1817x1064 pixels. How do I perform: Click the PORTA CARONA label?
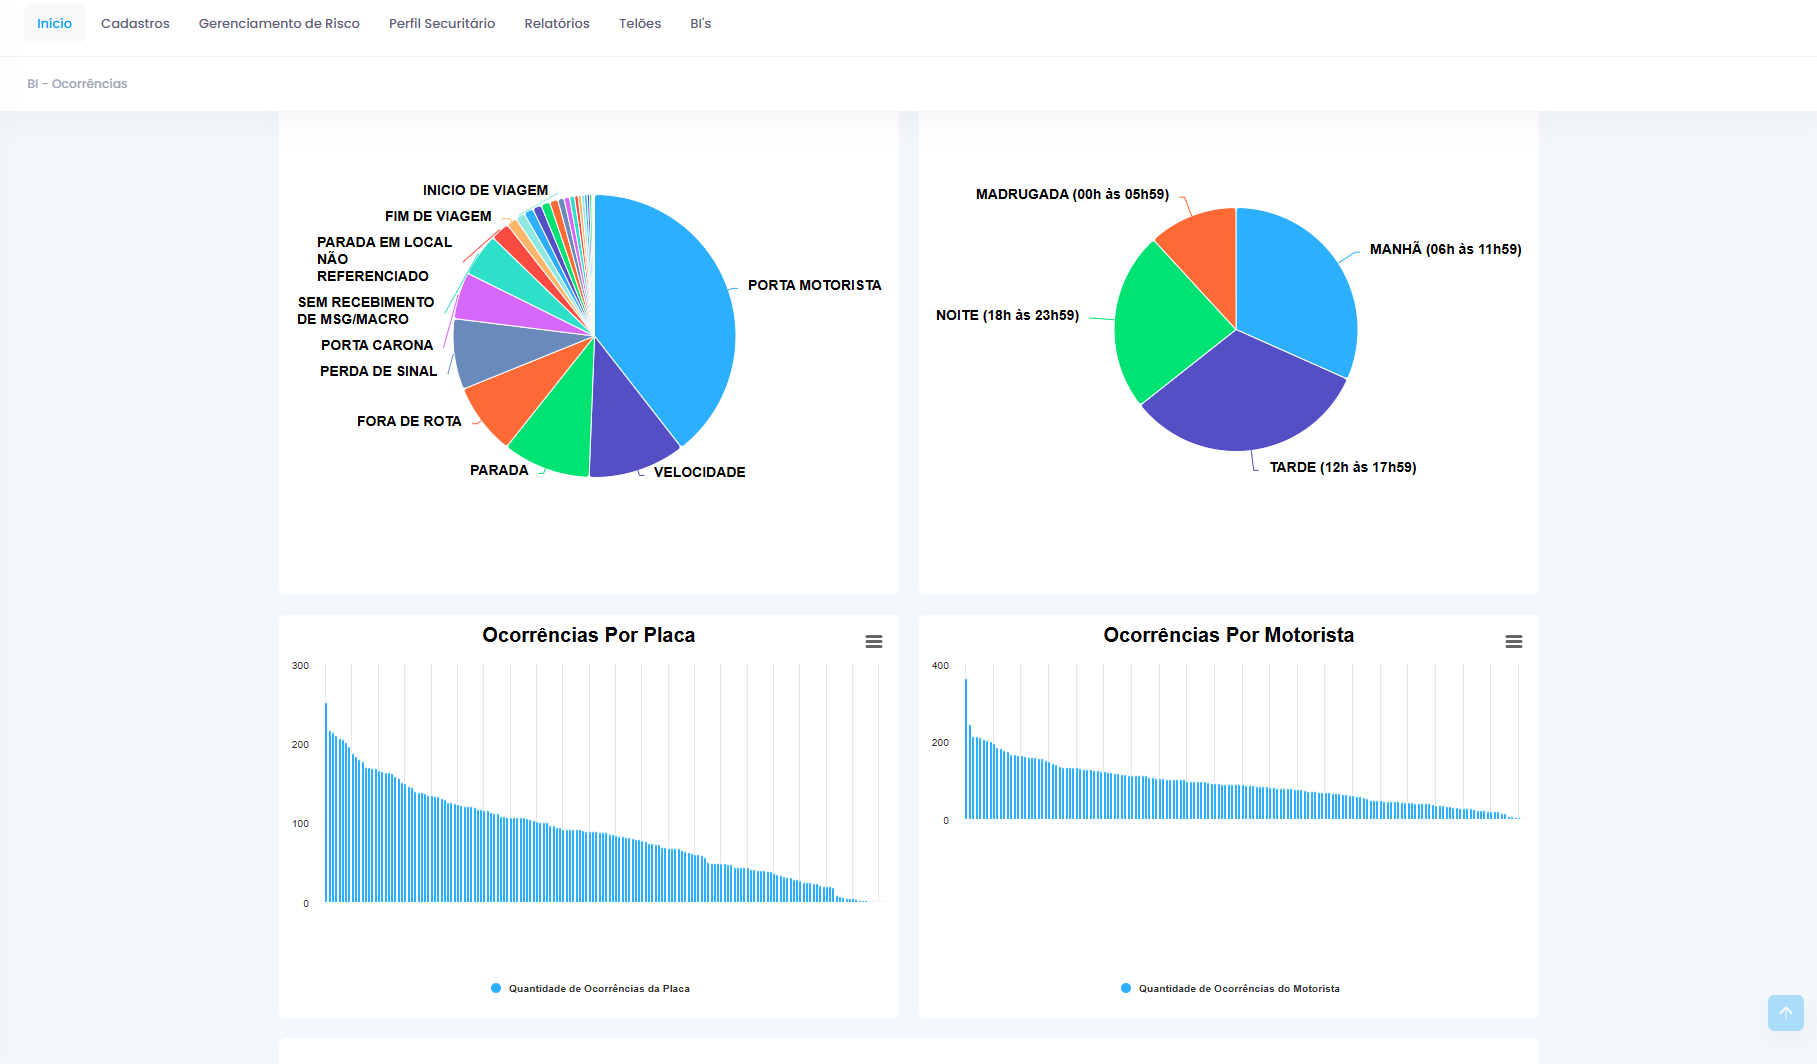click(x=377, y=345)
